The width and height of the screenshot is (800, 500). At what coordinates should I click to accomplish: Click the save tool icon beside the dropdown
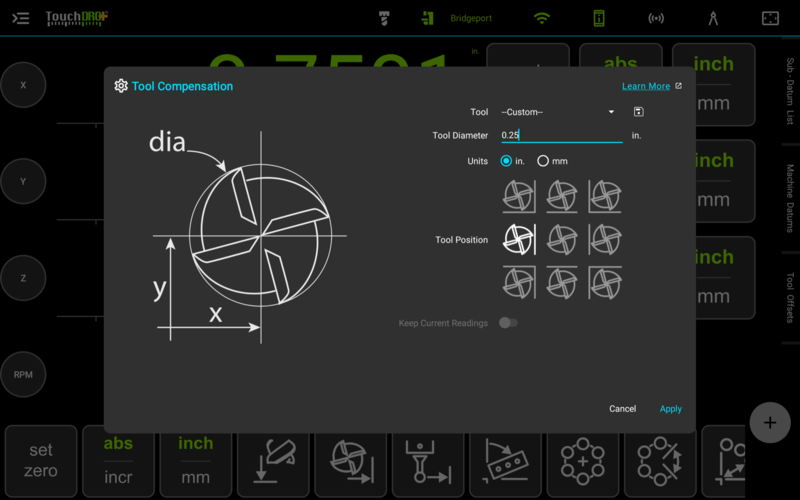pyautogui.click(x=638, y=112)
